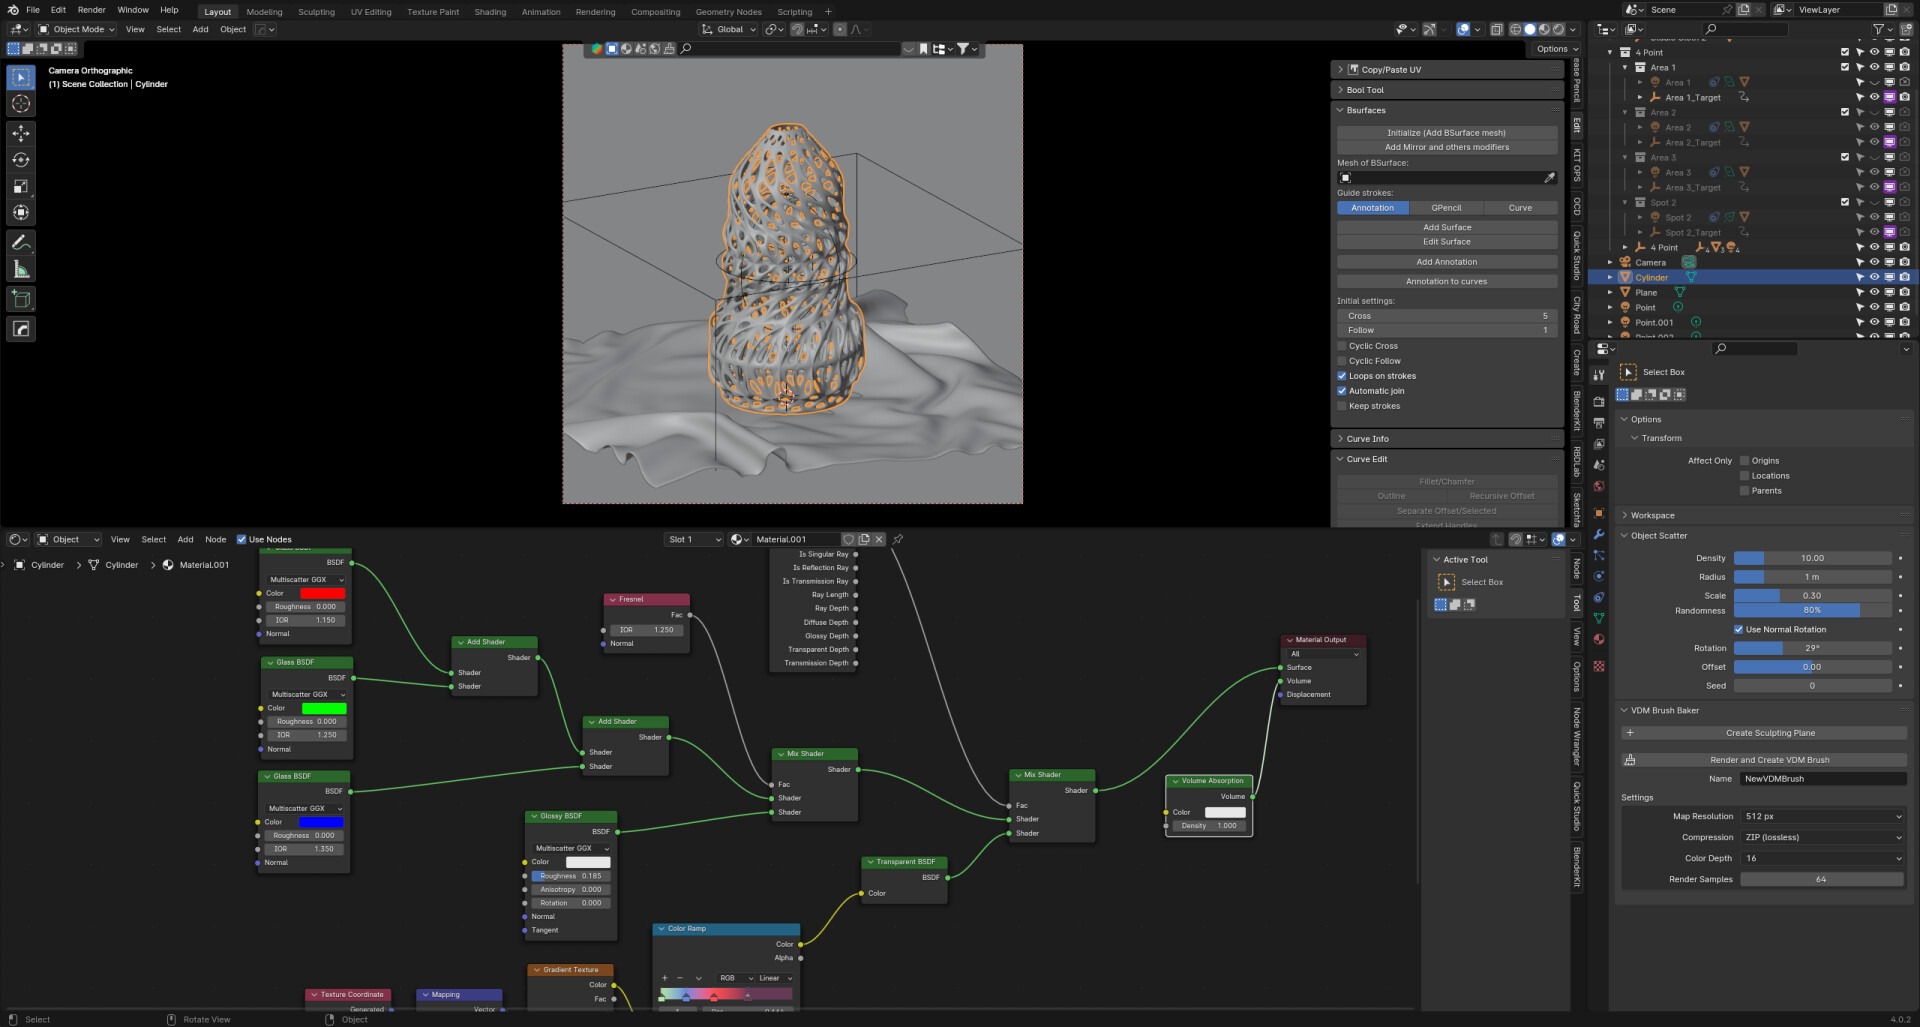Pin the Material.001 node tree
Image resolution: width=1920 pixels, height=1027 pixels.
(x=898, y=539)
